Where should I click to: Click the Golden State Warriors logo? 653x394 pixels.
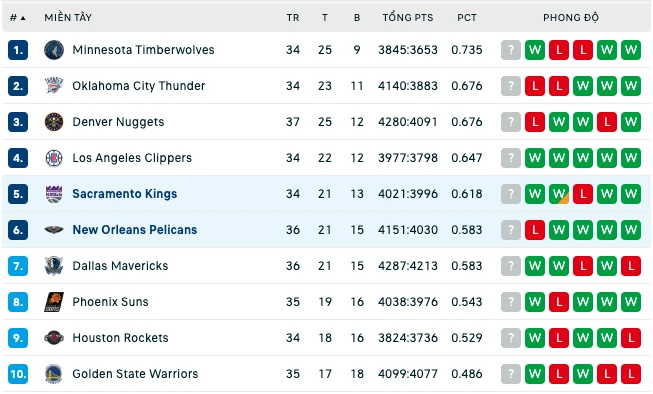54,374
